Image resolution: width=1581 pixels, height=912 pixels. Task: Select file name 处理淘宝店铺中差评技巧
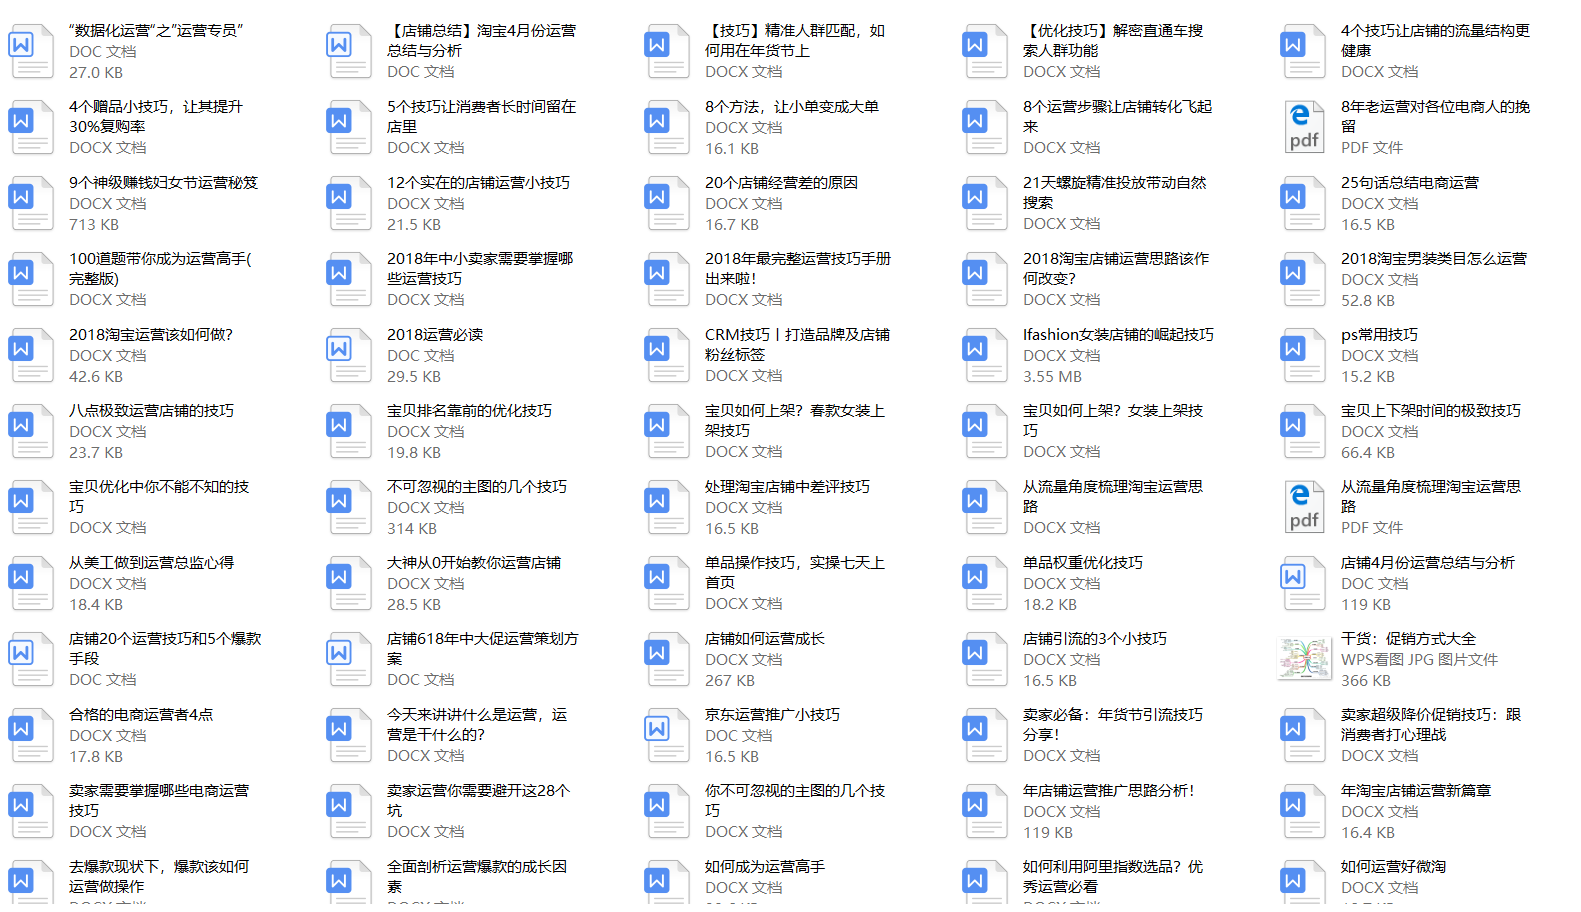[x=787, y=486]
